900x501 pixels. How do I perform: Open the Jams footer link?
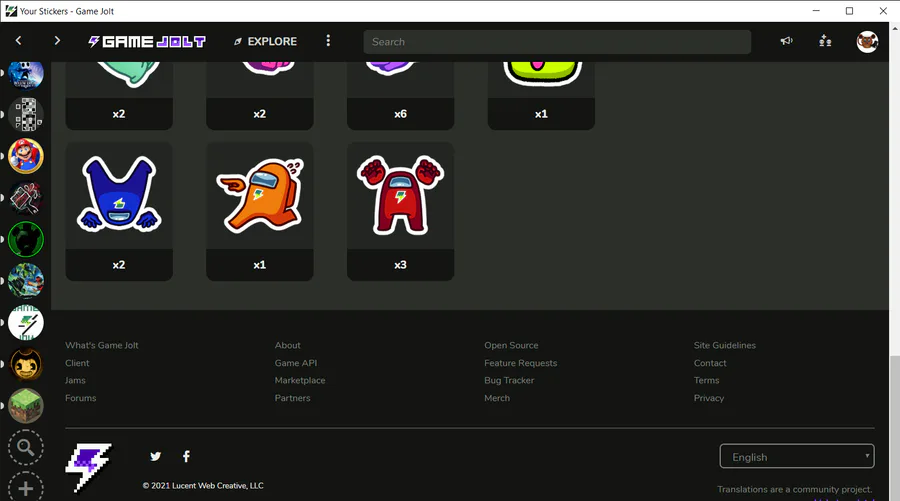pos(75,380)
